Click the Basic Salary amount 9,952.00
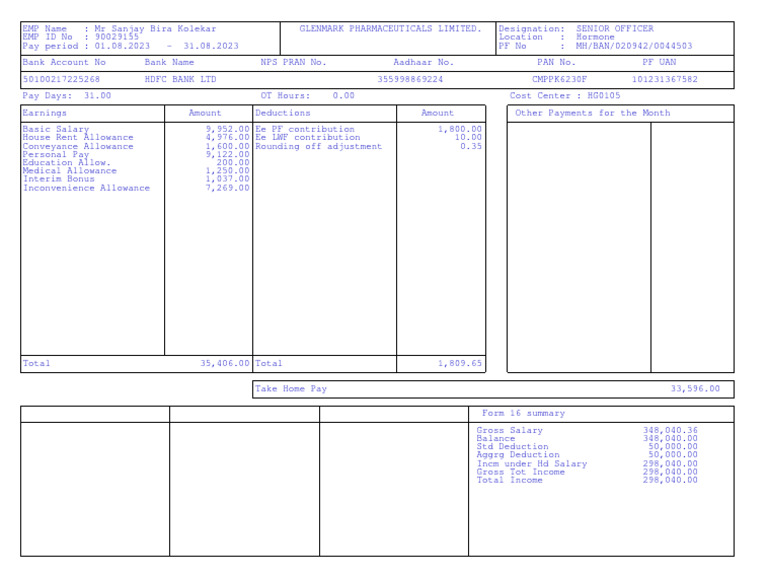 (x=228, y=129)
